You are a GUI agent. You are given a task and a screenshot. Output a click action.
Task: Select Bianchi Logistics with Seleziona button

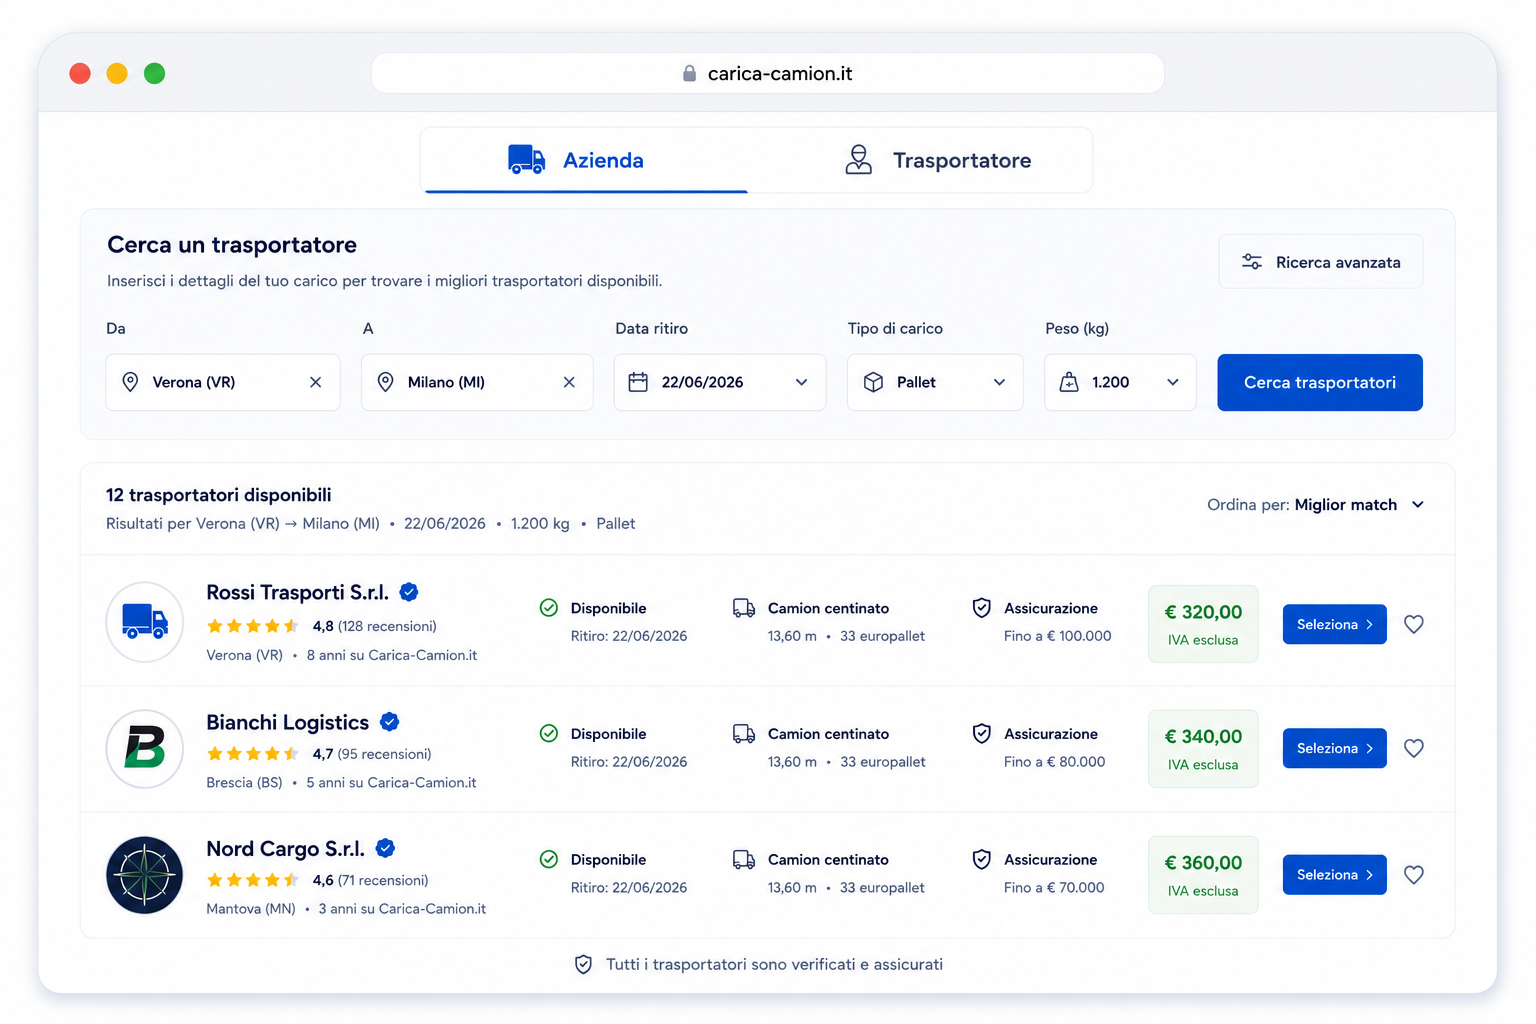1335,748
